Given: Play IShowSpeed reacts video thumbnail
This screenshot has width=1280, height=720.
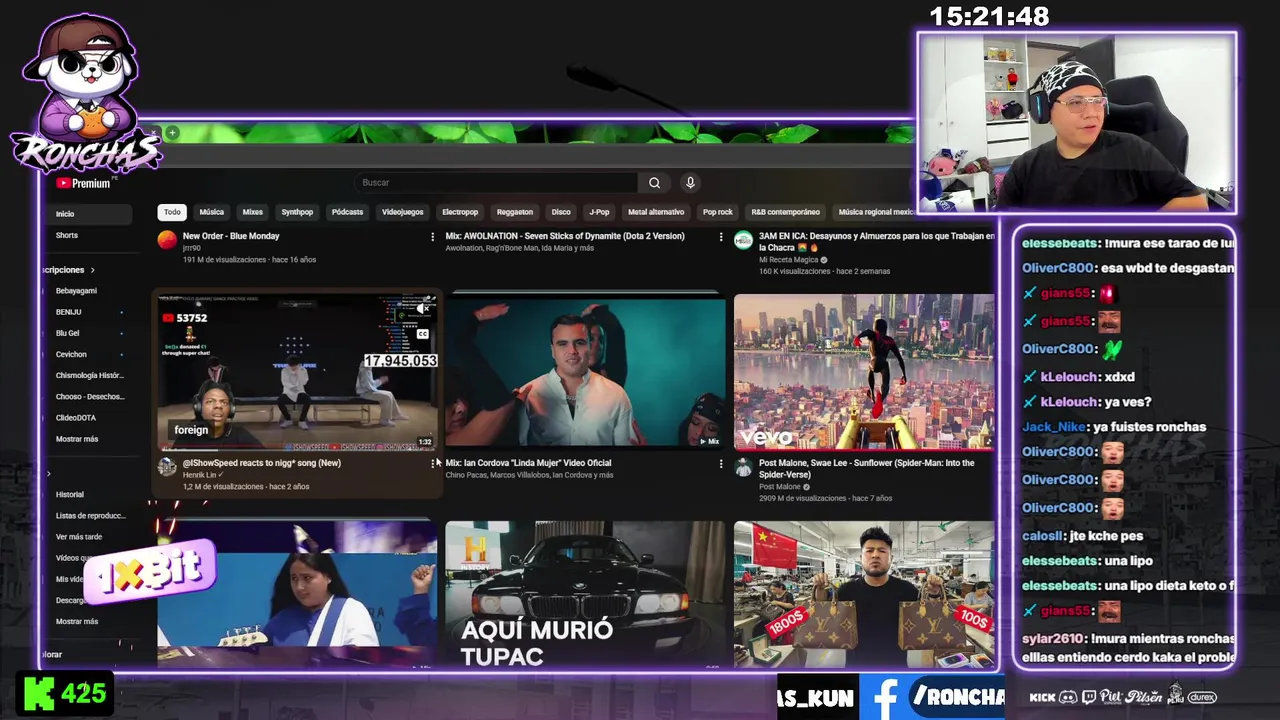Looking at the screenshot, I should (x=297, y=372).
